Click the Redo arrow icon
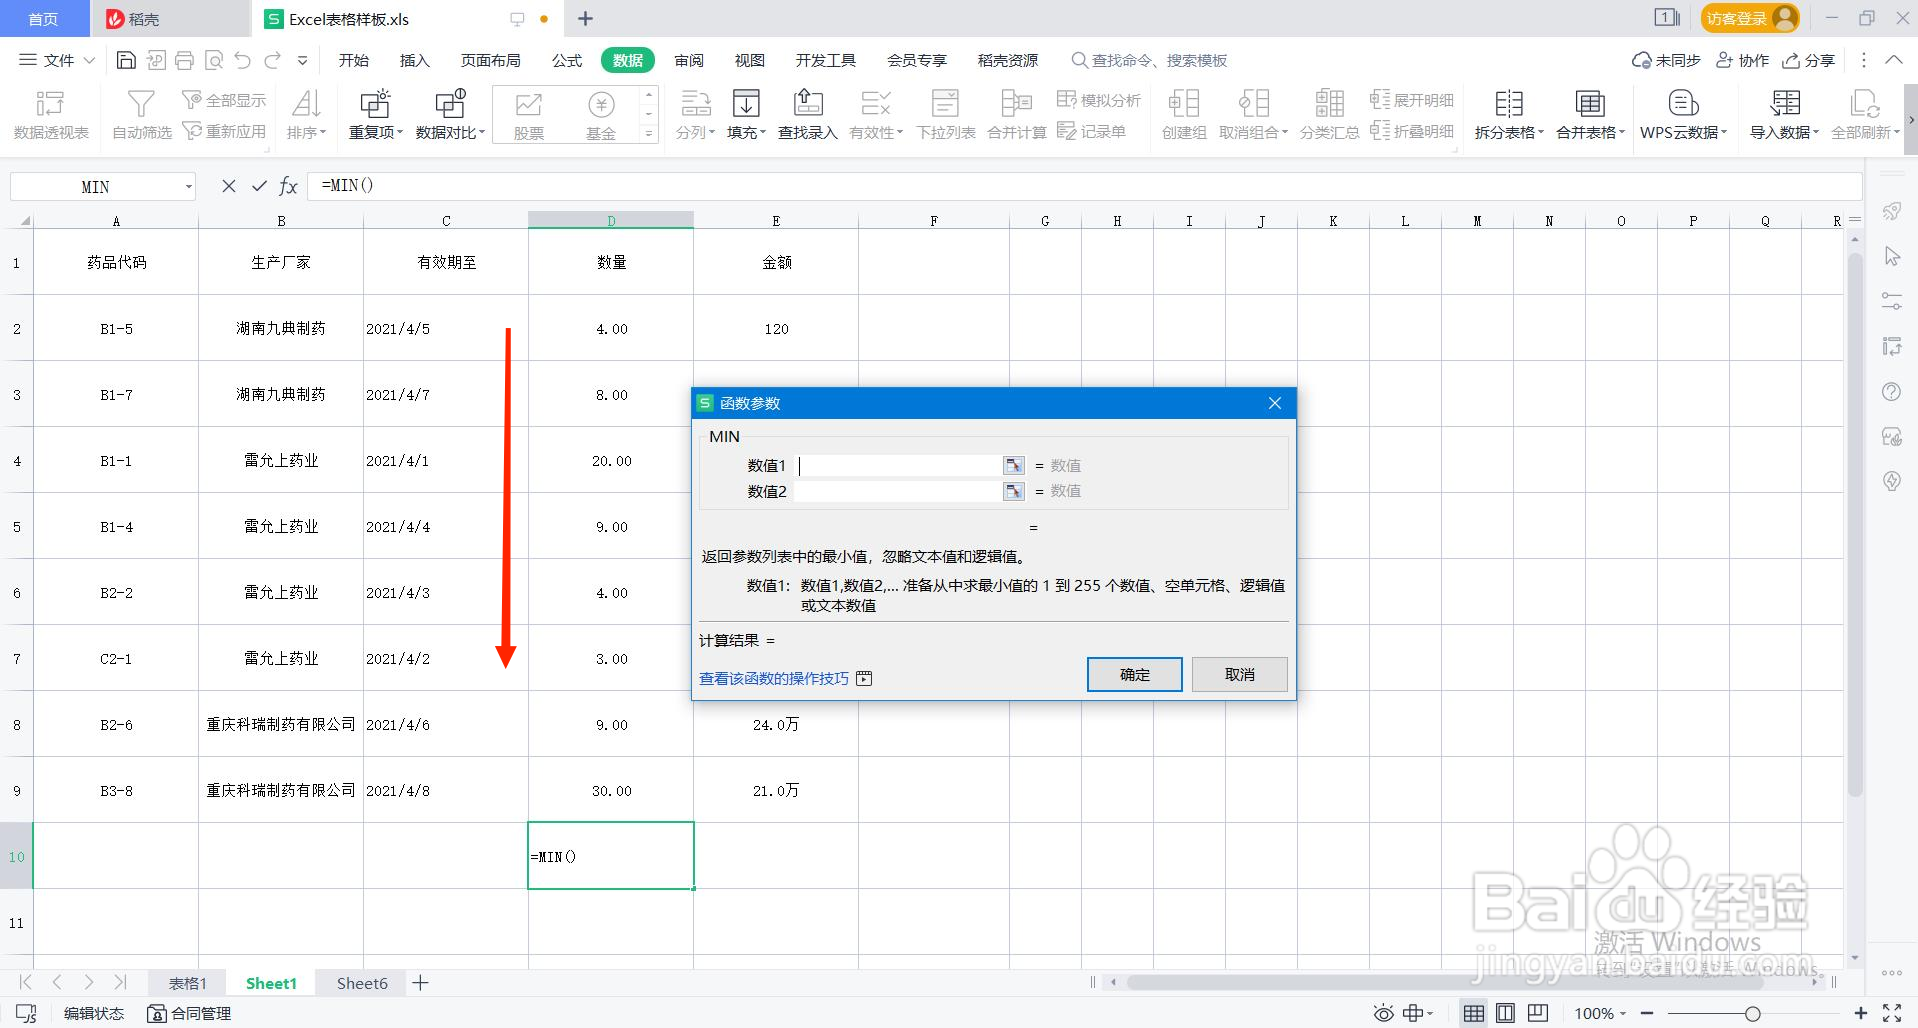 pyautogui.click(x=272, y=60)
